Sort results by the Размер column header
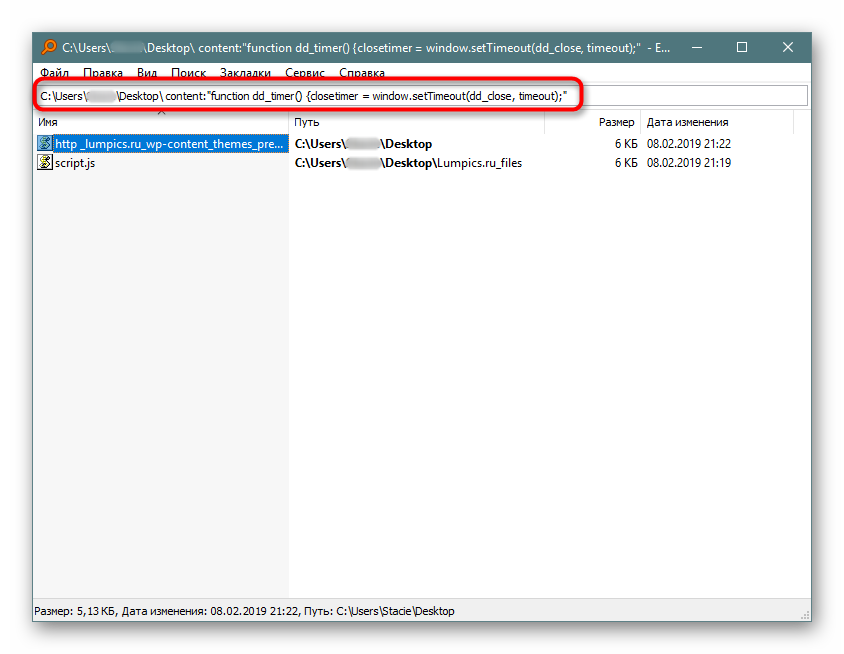This screenshot has width=844, height=654. point(593,122)
